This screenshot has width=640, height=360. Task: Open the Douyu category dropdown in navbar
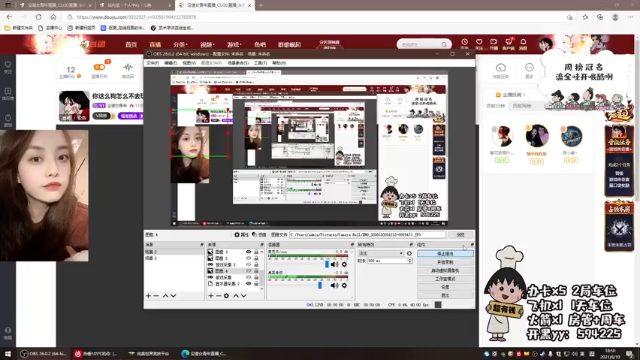(180, 44)
